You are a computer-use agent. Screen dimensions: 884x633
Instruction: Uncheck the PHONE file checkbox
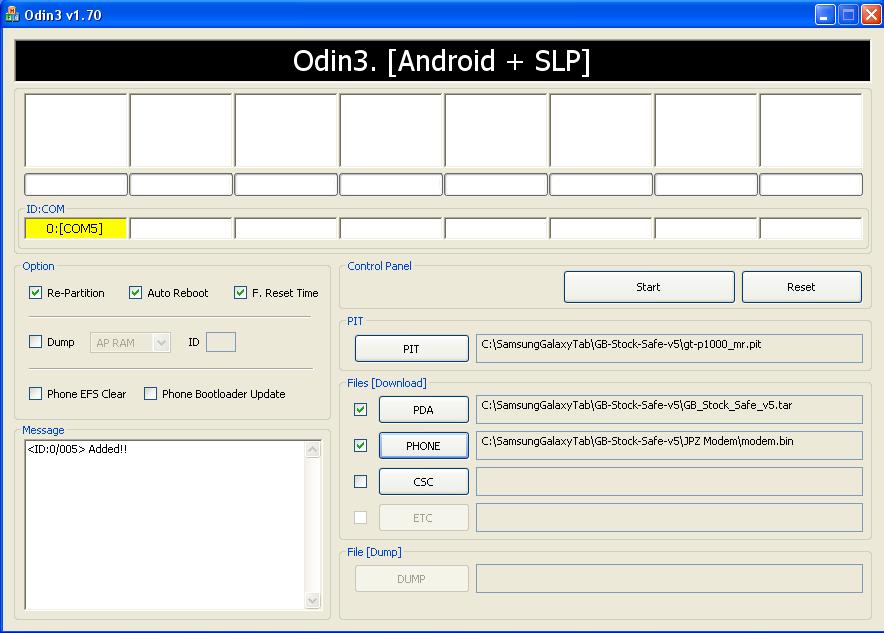click(x=361, y=445)
